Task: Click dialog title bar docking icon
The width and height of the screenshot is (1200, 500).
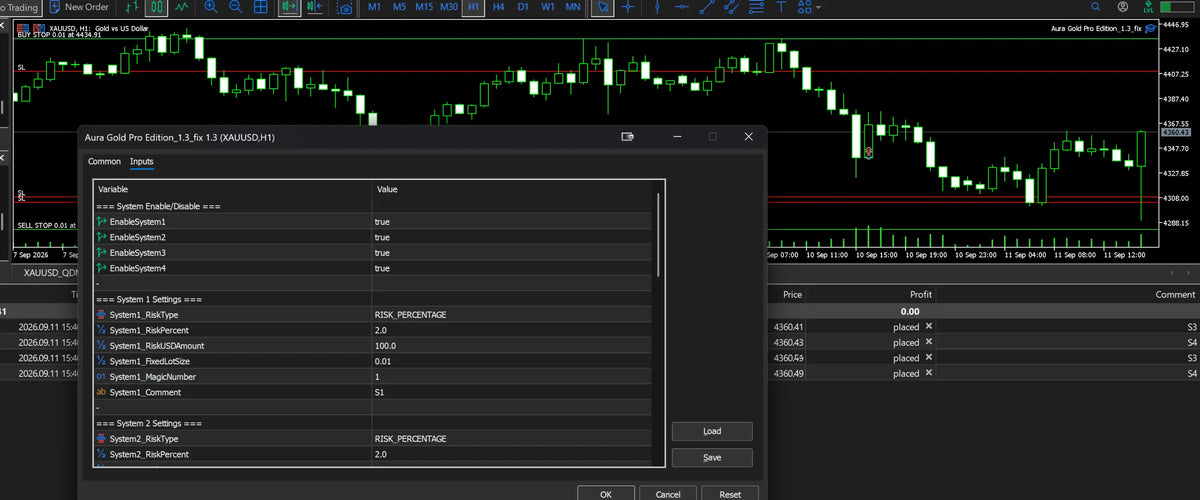Action: 627,137
